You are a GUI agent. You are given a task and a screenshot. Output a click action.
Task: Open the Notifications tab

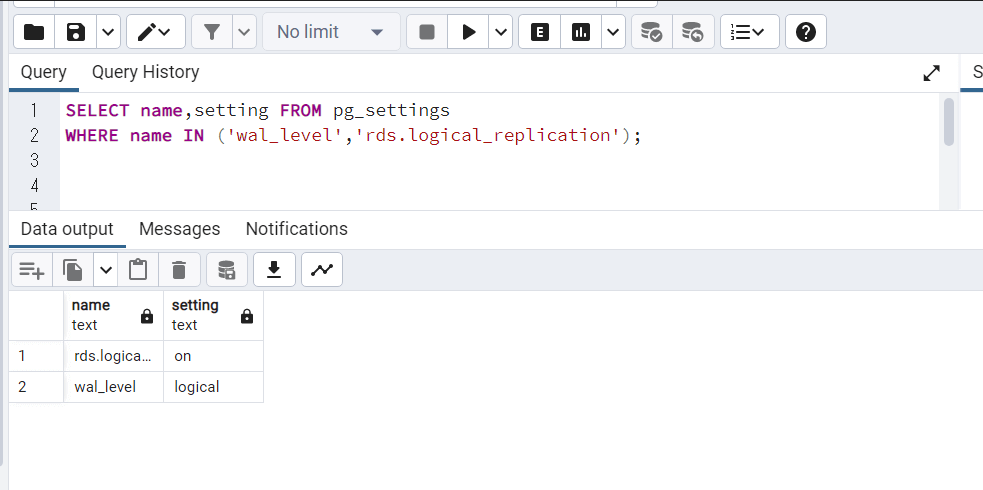tap(296, 229)
